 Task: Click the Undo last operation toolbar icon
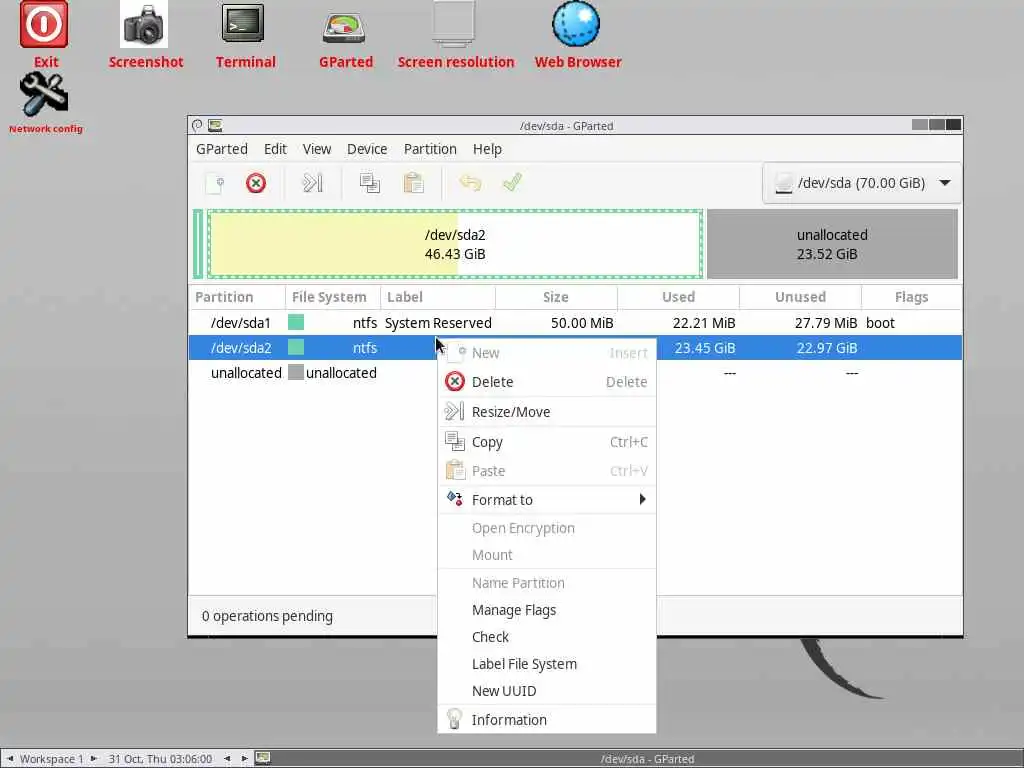click(x=470, y=183)
